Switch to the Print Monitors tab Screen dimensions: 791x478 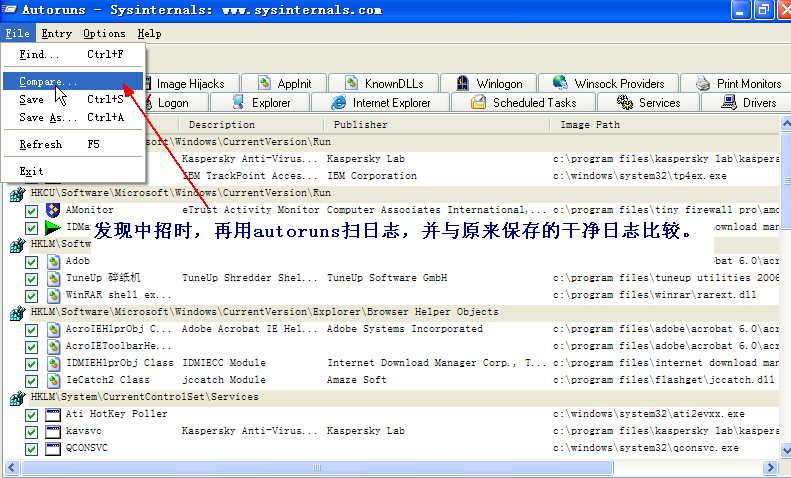(738, 83)
